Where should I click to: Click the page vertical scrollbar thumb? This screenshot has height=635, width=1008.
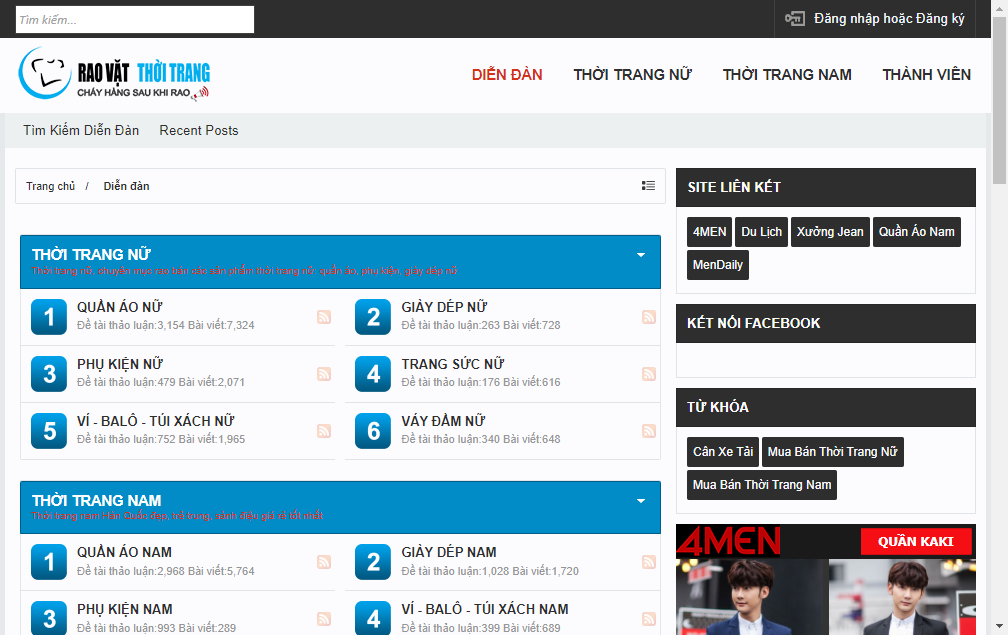(1000, 101)
